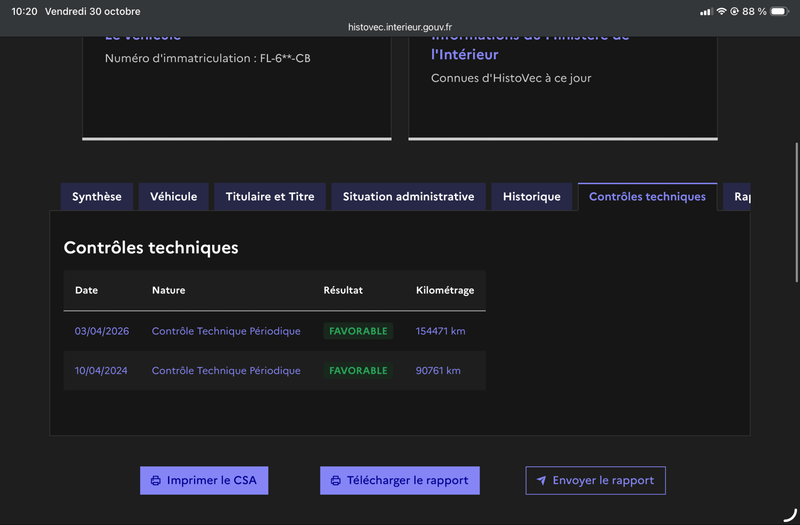Open the partially visible Rapport tab
This screenshot has height=525, width=800.
tap(737, 196)
